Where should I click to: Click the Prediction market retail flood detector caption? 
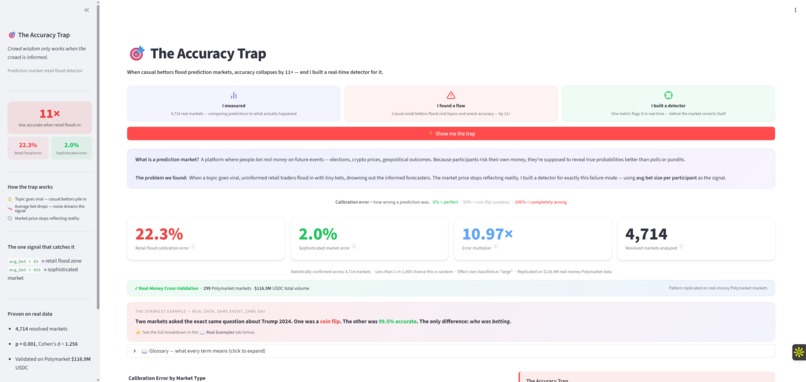pos(45,70)
